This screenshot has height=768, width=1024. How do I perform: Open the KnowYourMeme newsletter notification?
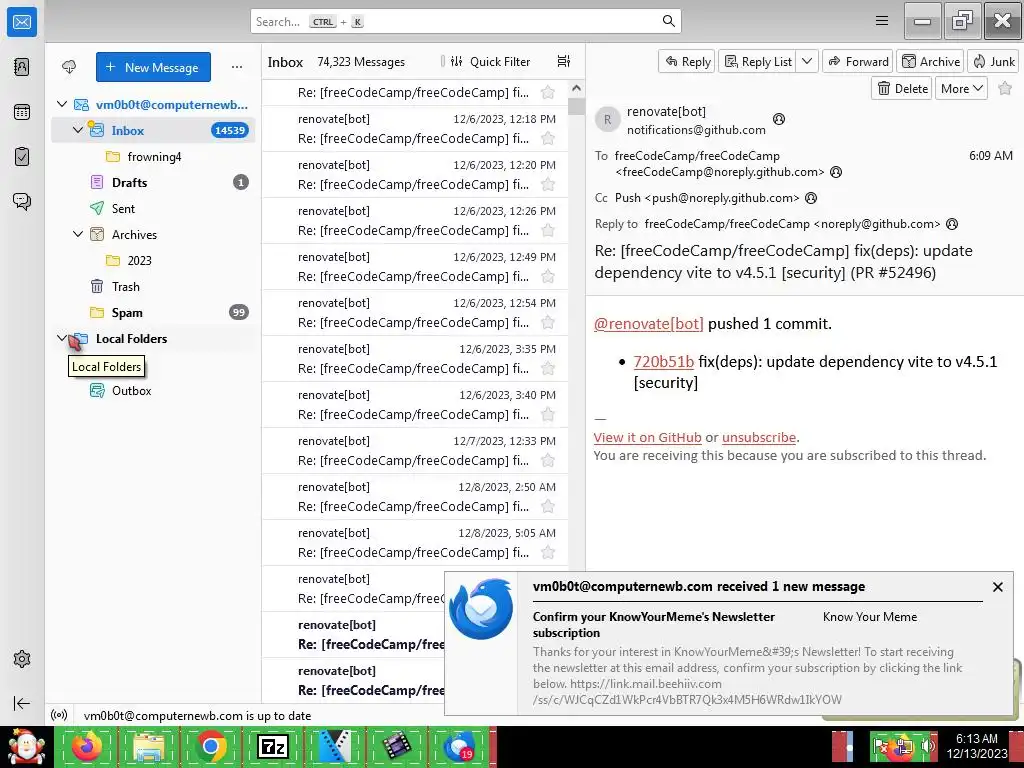(x=729, y=643)
